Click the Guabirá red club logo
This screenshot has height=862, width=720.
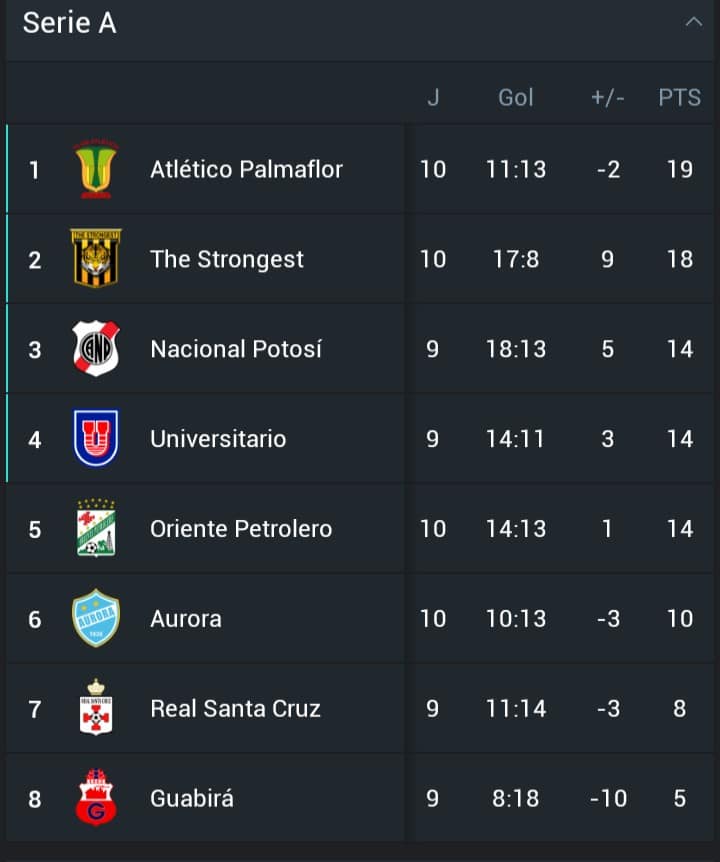(x=96, y=798)
